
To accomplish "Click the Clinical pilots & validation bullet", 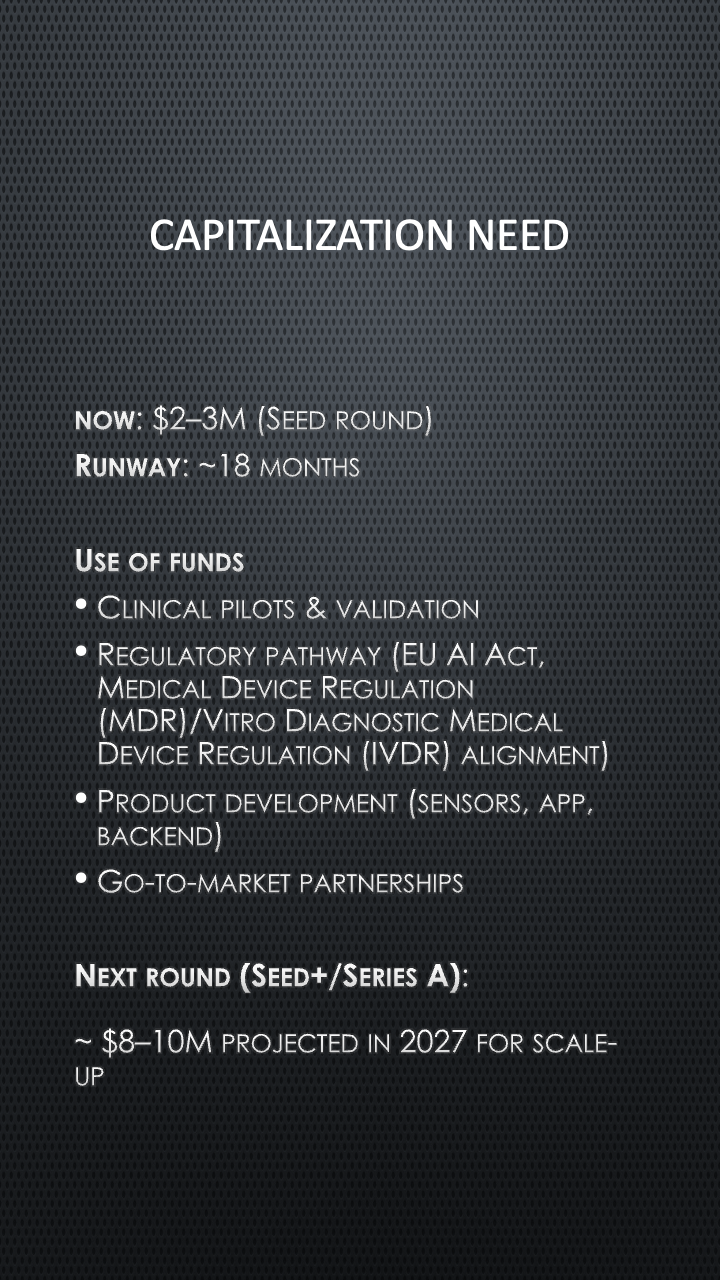I will (288, 608).
